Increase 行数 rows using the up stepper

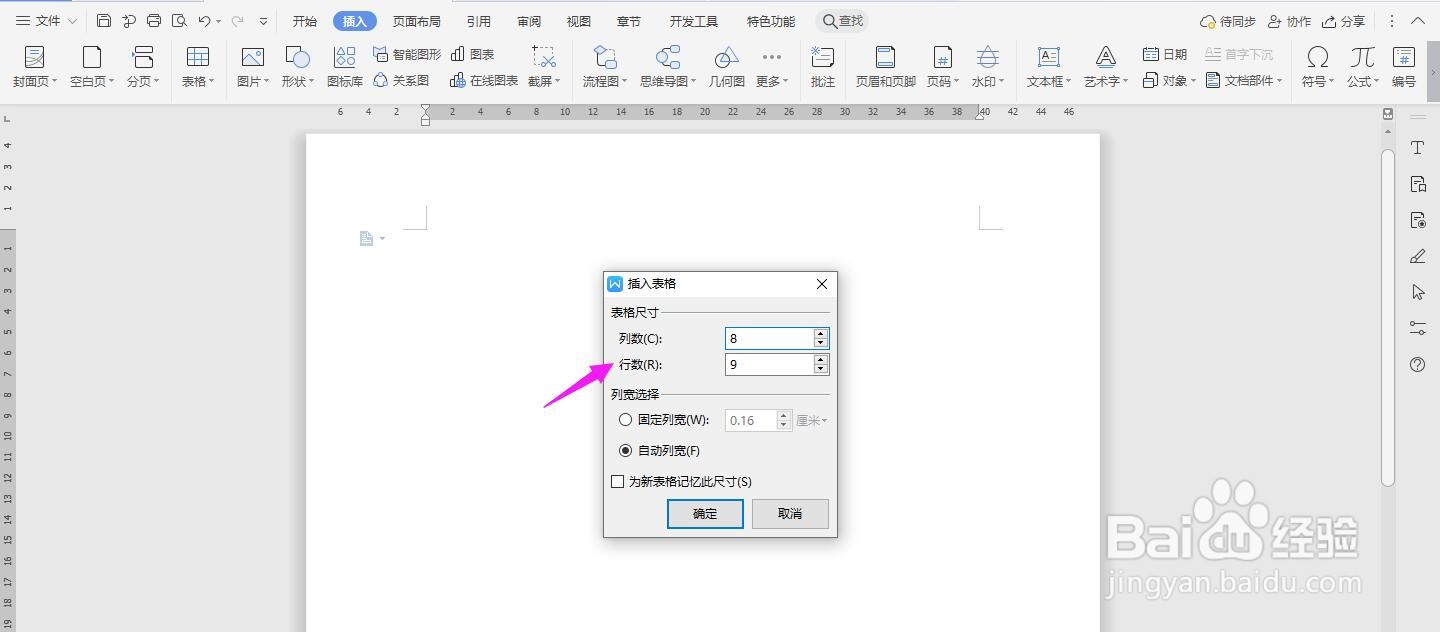[821, 360]
